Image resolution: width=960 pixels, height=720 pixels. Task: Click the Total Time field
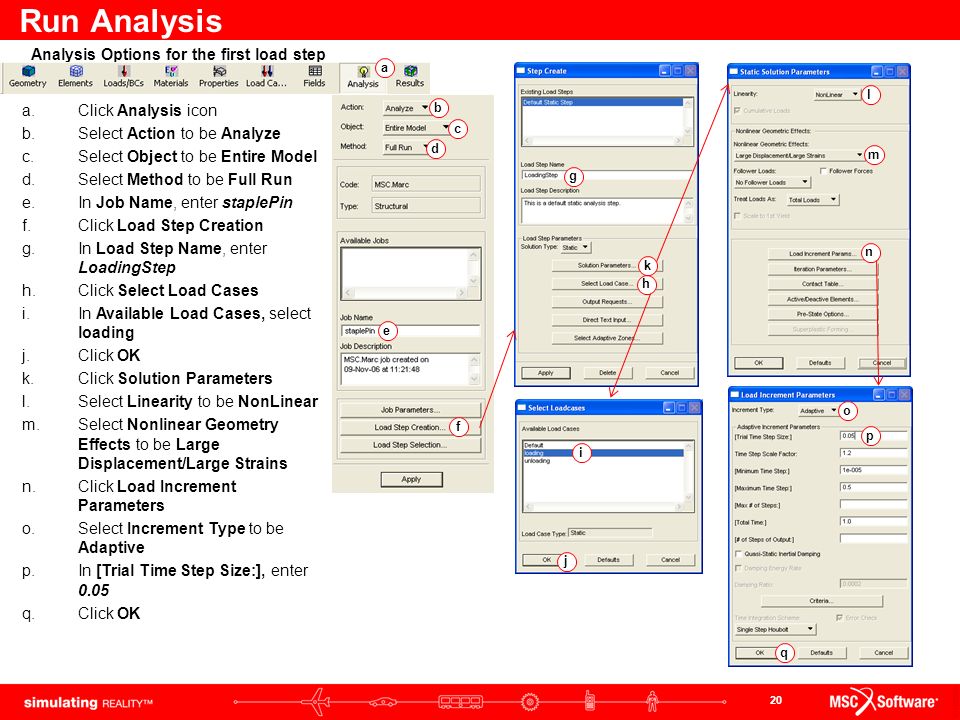pyautogui.click(x=873, y=522)
